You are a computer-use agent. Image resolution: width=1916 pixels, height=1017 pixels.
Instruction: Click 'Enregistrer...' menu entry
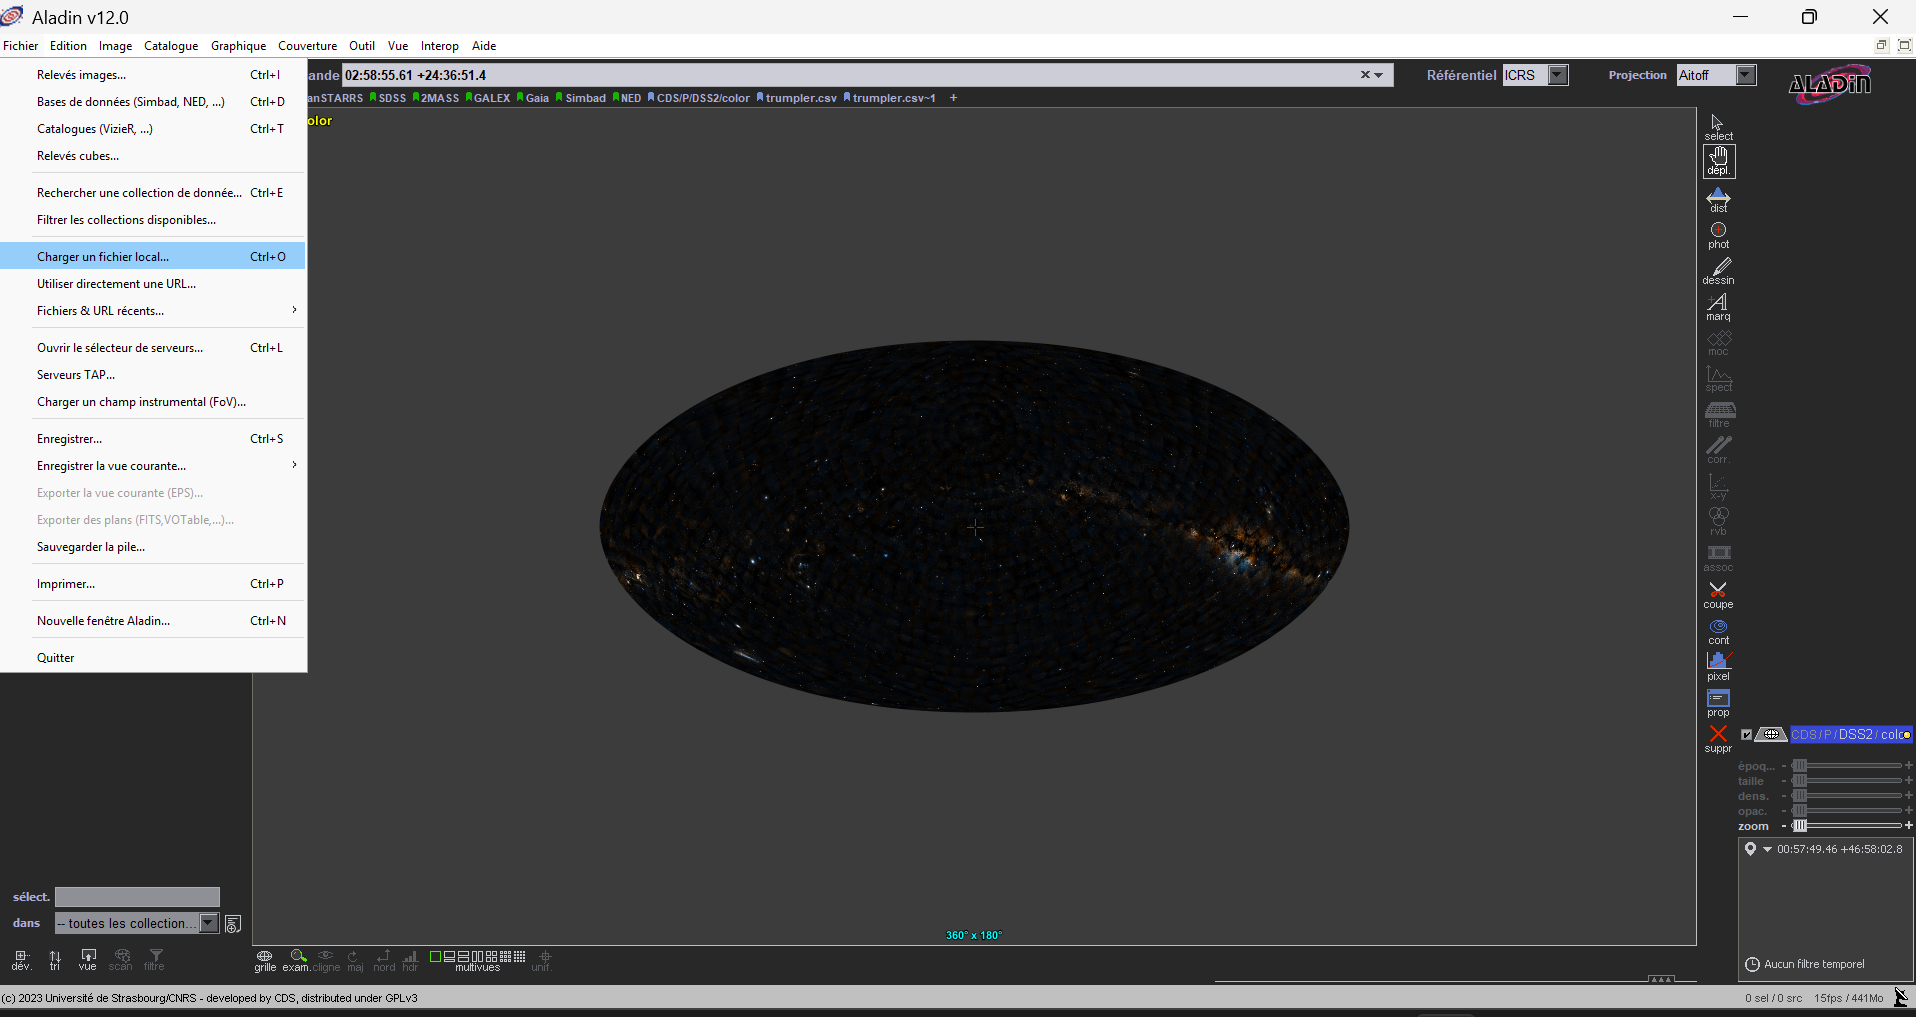[153, 439]
